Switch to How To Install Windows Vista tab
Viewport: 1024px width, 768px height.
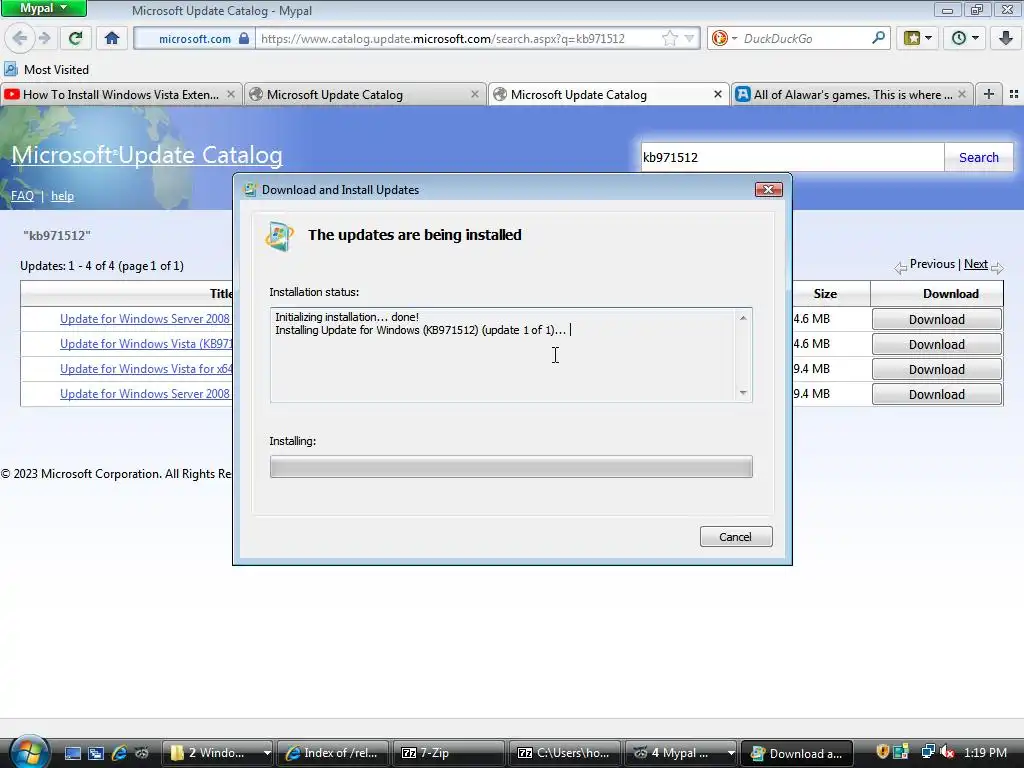[121, 95]
